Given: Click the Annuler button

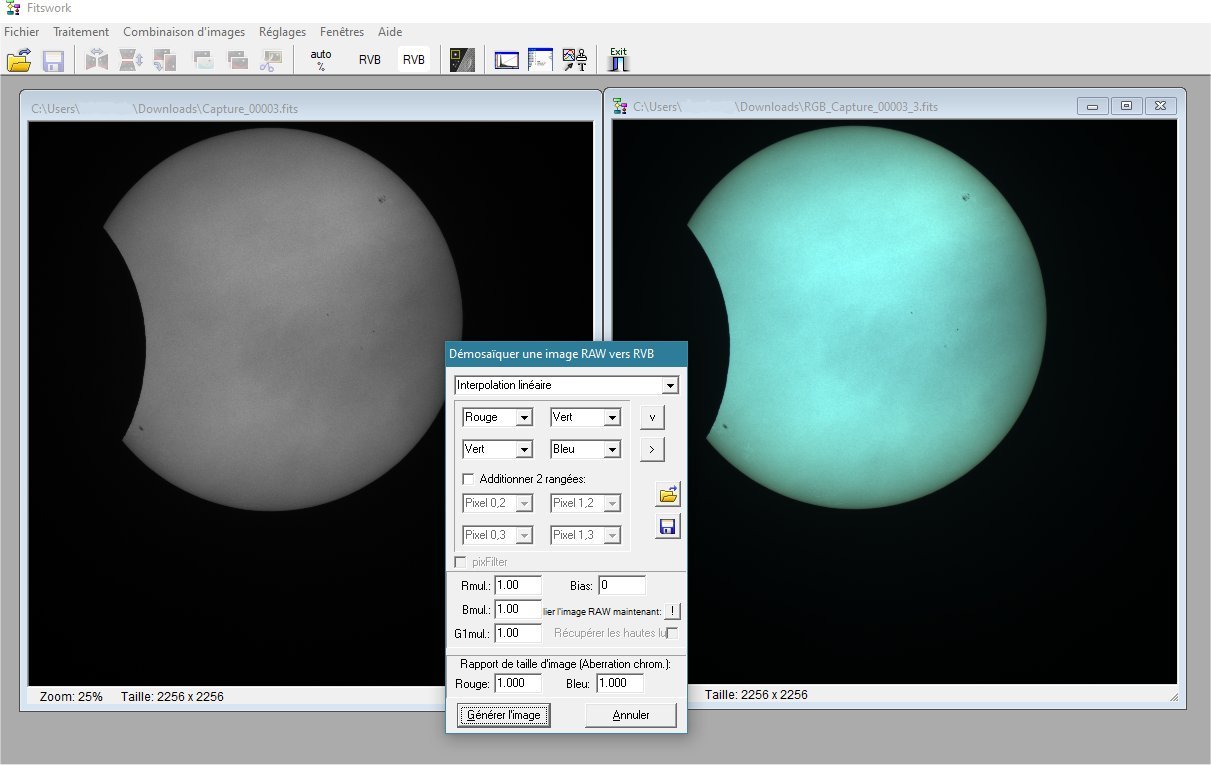Looking at the screenshot, I should click(x=631, y=715).
